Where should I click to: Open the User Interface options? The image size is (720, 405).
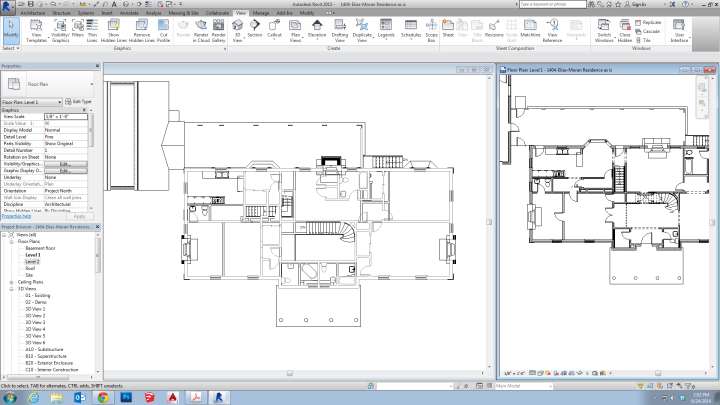click(679, 29)
